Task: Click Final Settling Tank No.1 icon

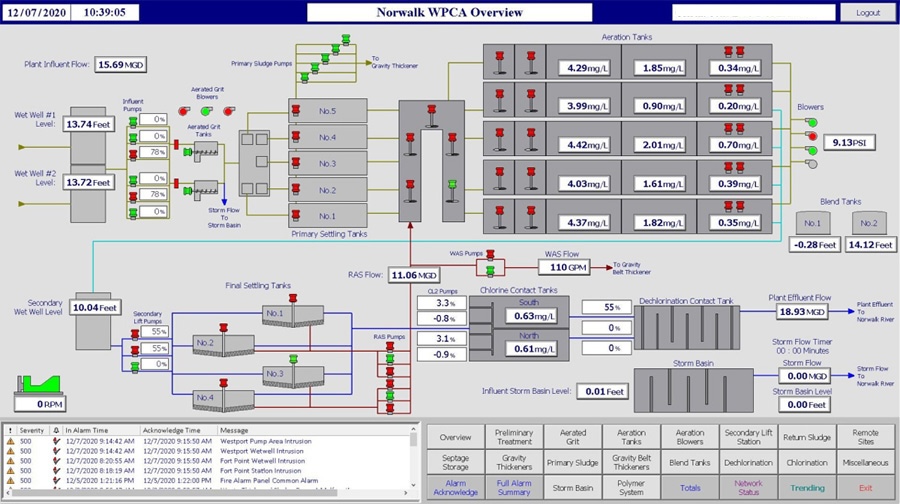Action: click(x=293, y=316)
